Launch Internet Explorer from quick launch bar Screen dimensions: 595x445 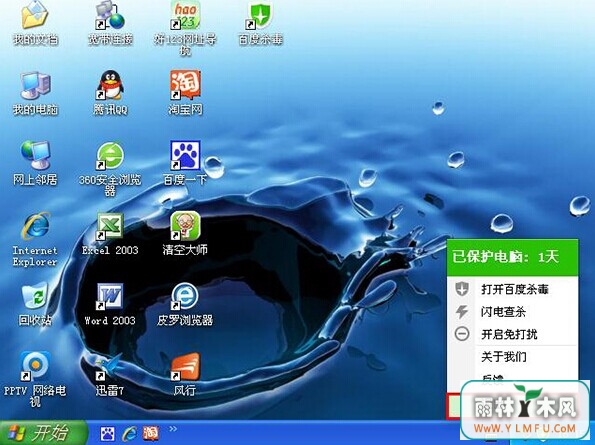pyautogui.click(x=129, y=433)
